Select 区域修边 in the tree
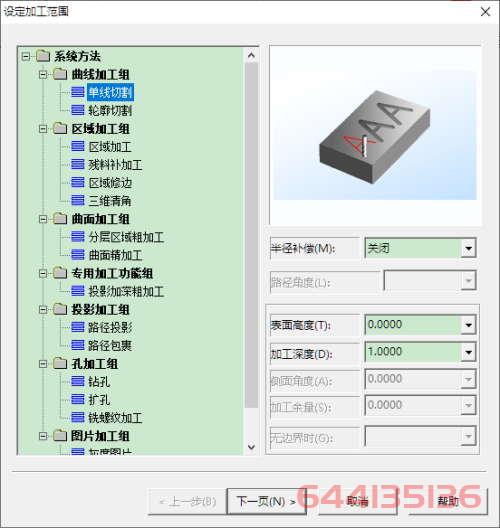500x528 pixels. click(x=110, y=183)
